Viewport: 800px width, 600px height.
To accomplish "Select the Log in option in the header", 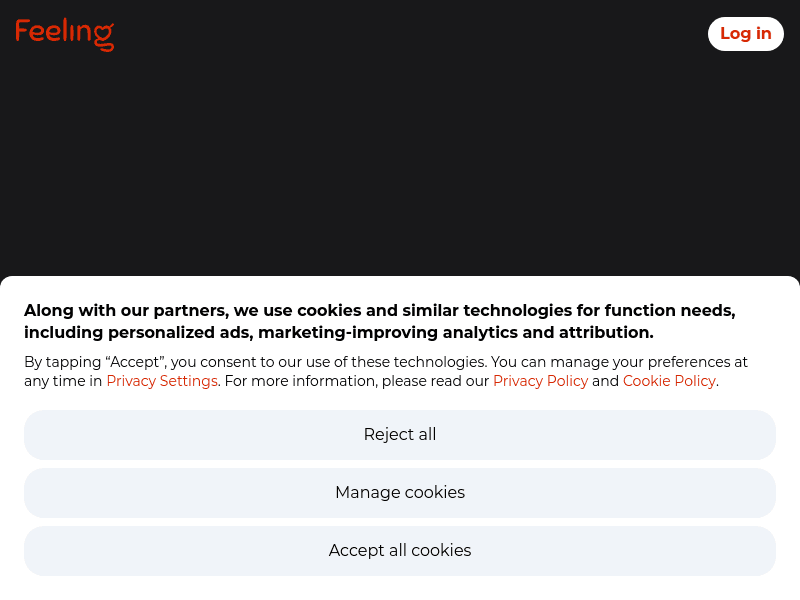I will (x=745, y=34).
